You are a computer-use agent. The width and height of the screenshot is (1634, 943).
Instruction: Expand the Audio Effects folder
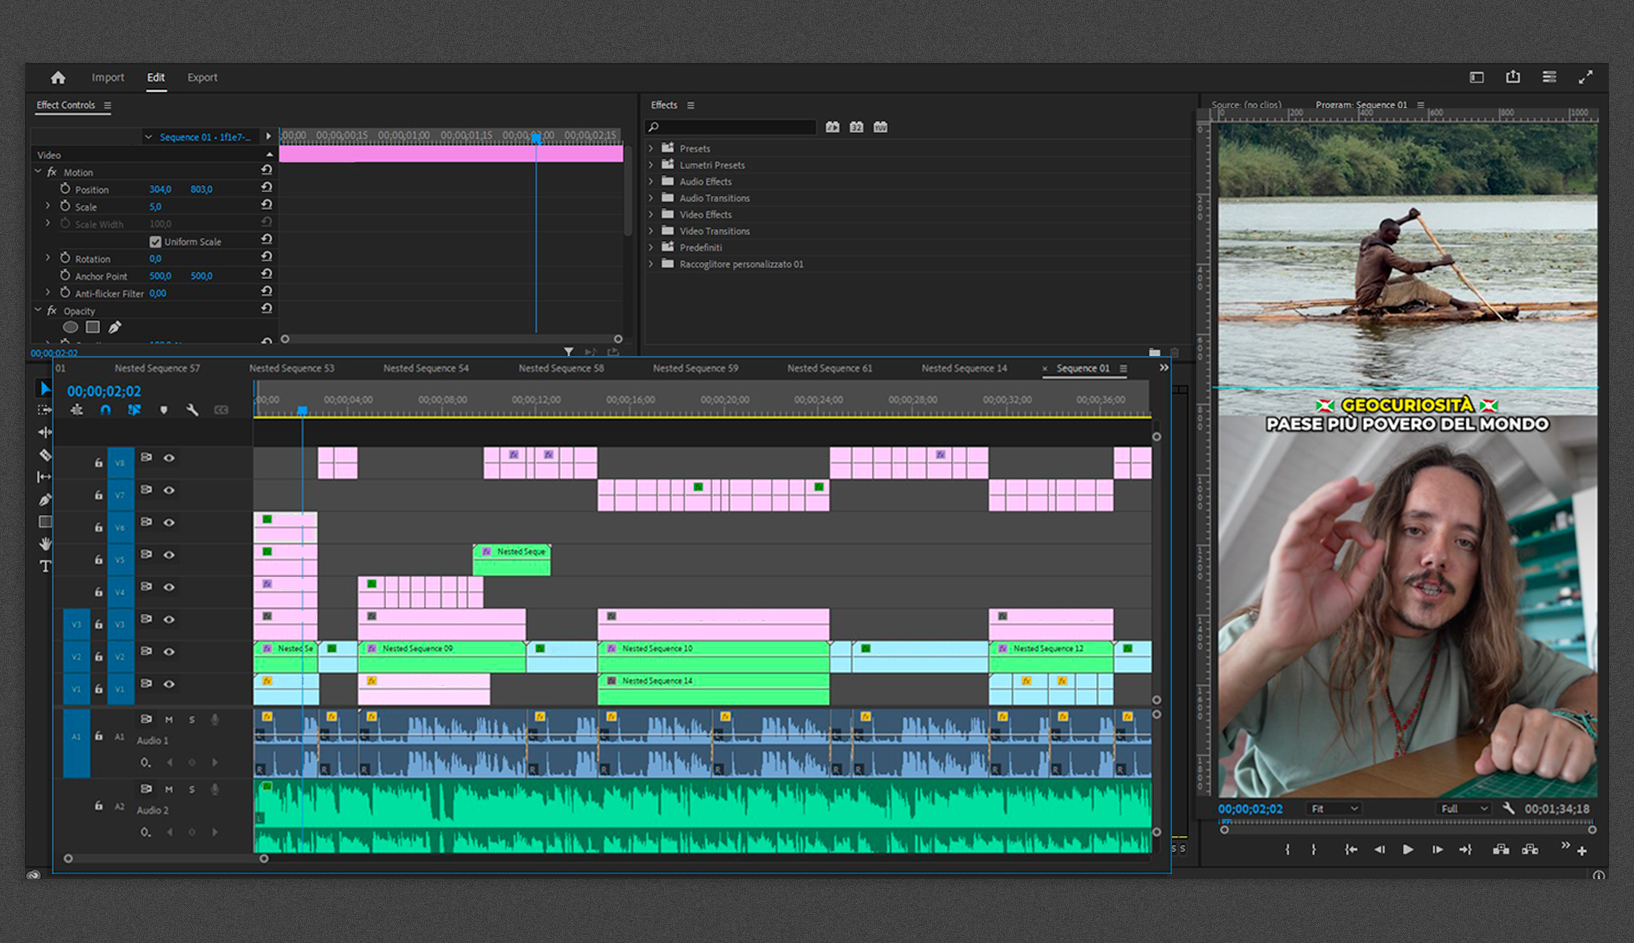pyautogui.click(x=652, y=182)
